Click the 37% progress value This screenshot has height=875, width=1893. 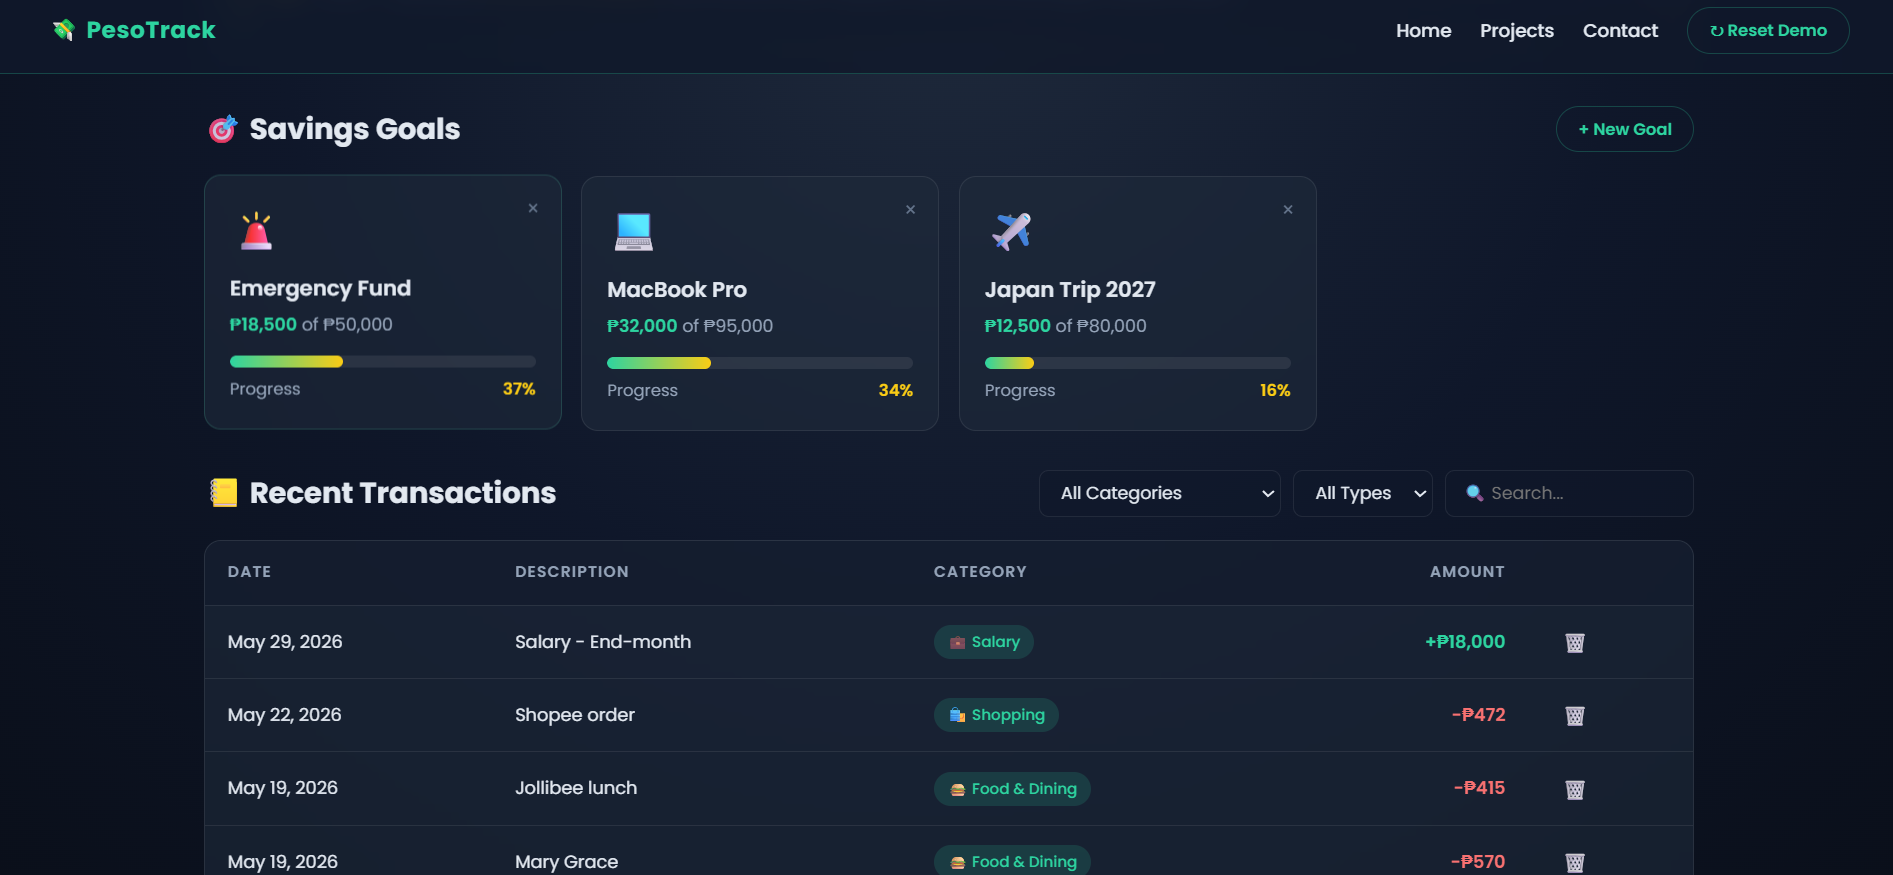point(519,389)
